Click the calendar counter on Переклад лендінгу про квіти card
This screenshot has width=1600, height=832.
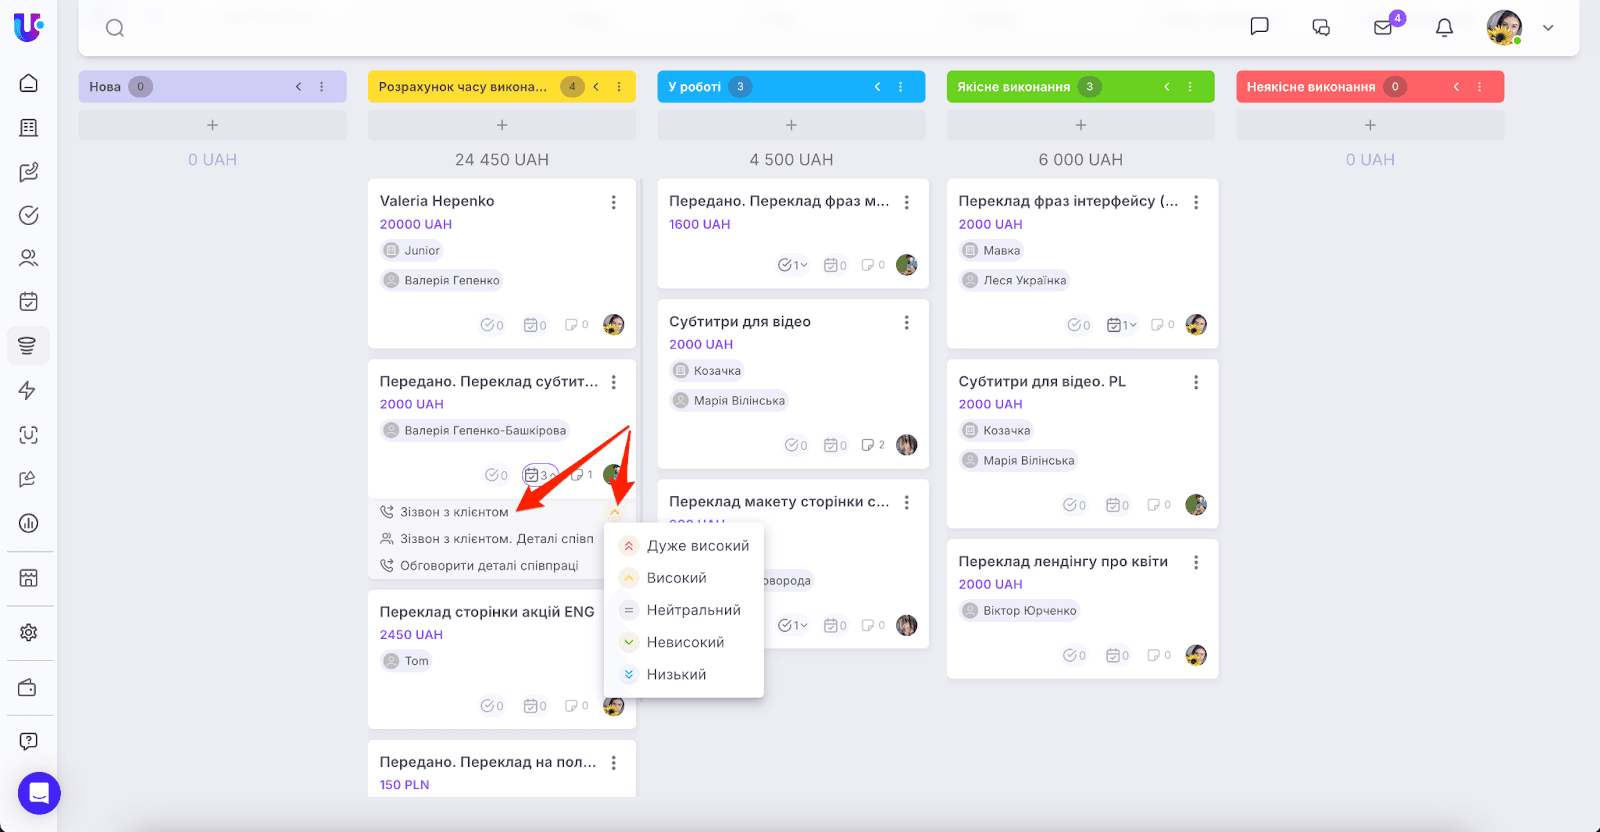pos(1118,655)
